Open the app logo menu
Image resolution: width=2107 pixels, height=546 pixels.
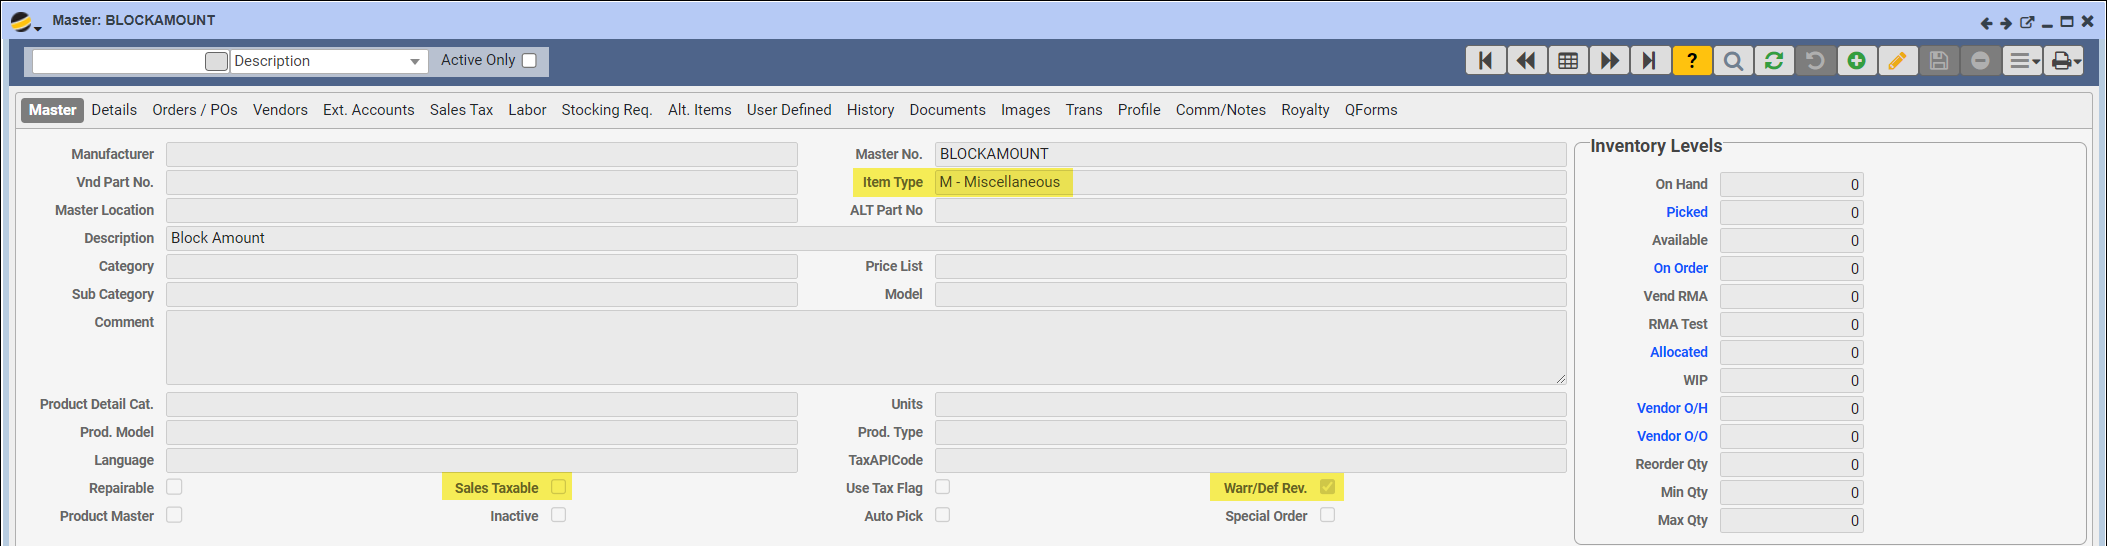[23, 21]
